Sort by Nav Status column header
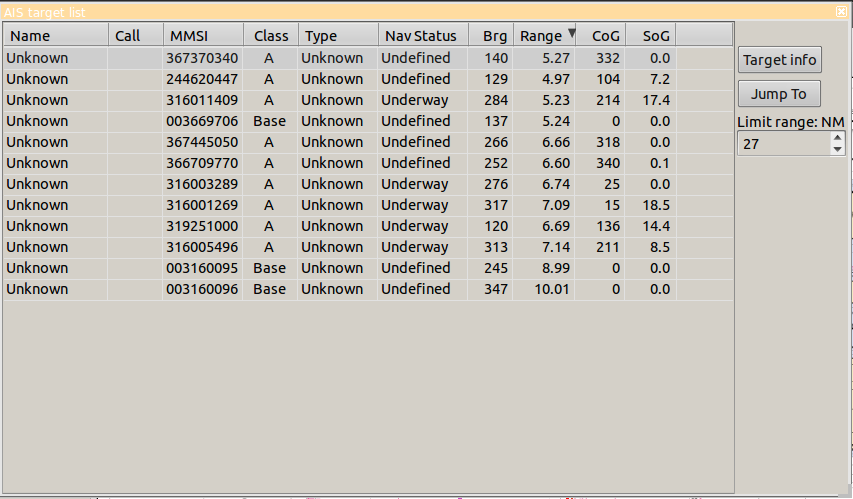Viewport: 853px width, 499px height. point(422,36)
